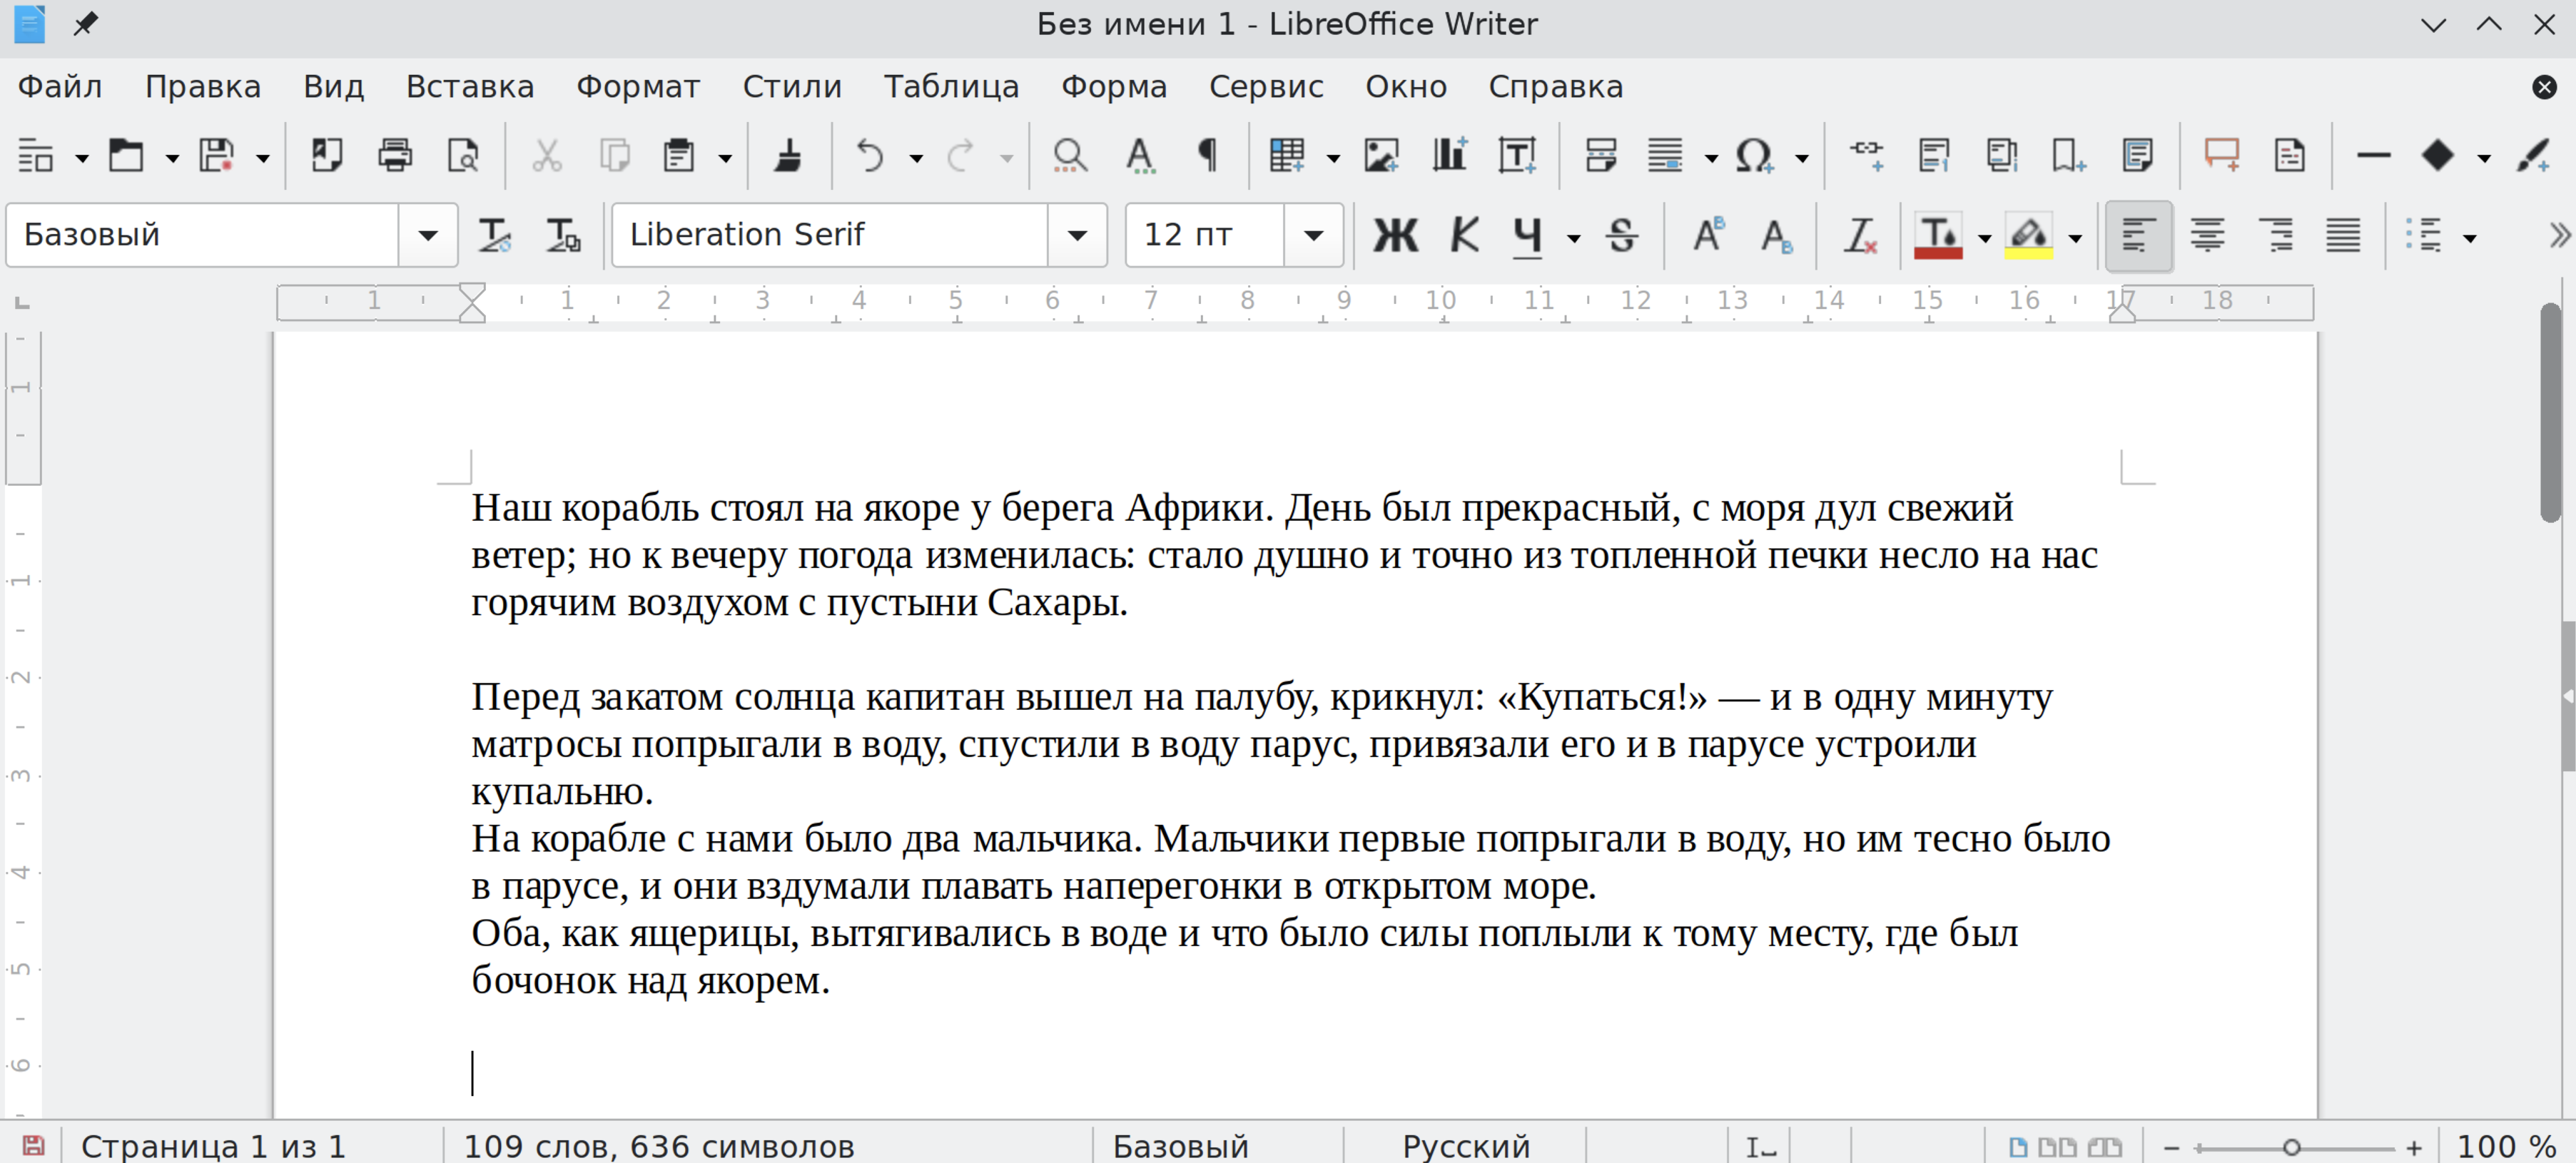Viewport: 2576px width, 1163px height.
Task: Click zoom level 100 % indicator
Action: pos(2506,1146)
